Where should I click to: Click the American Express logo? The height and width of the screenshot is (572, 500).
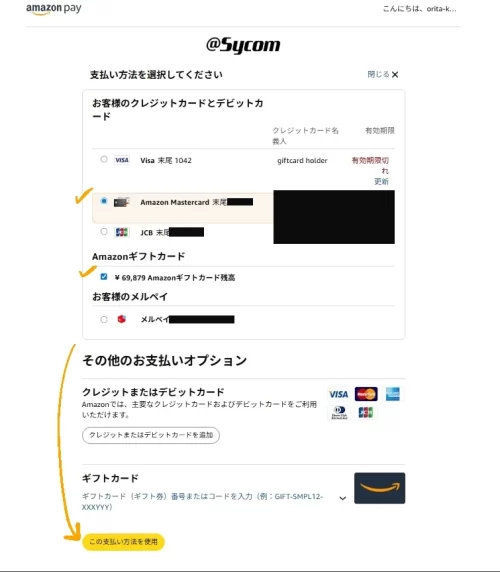coord(393,394)
